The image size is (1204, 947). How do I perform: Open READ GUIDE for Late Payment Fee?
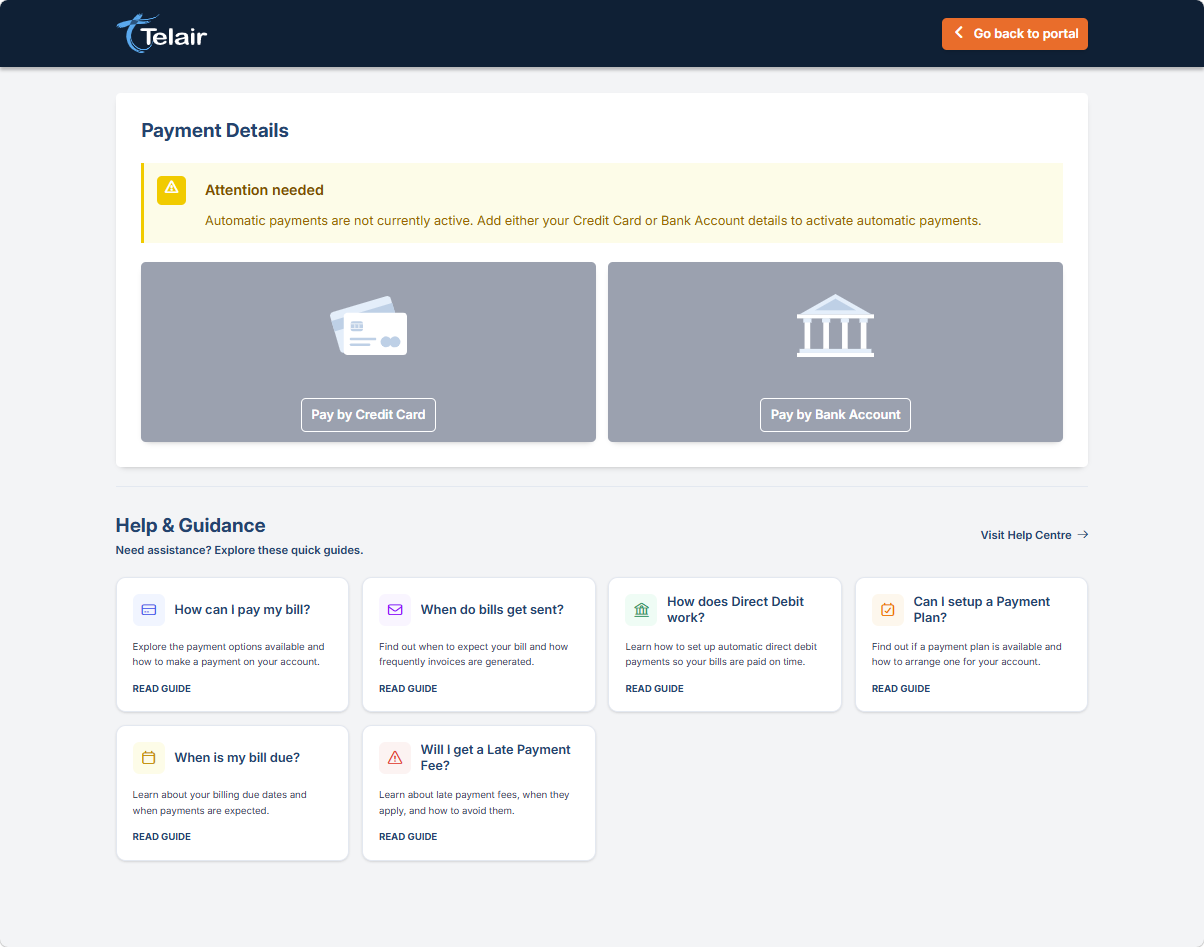click(408, 837)
